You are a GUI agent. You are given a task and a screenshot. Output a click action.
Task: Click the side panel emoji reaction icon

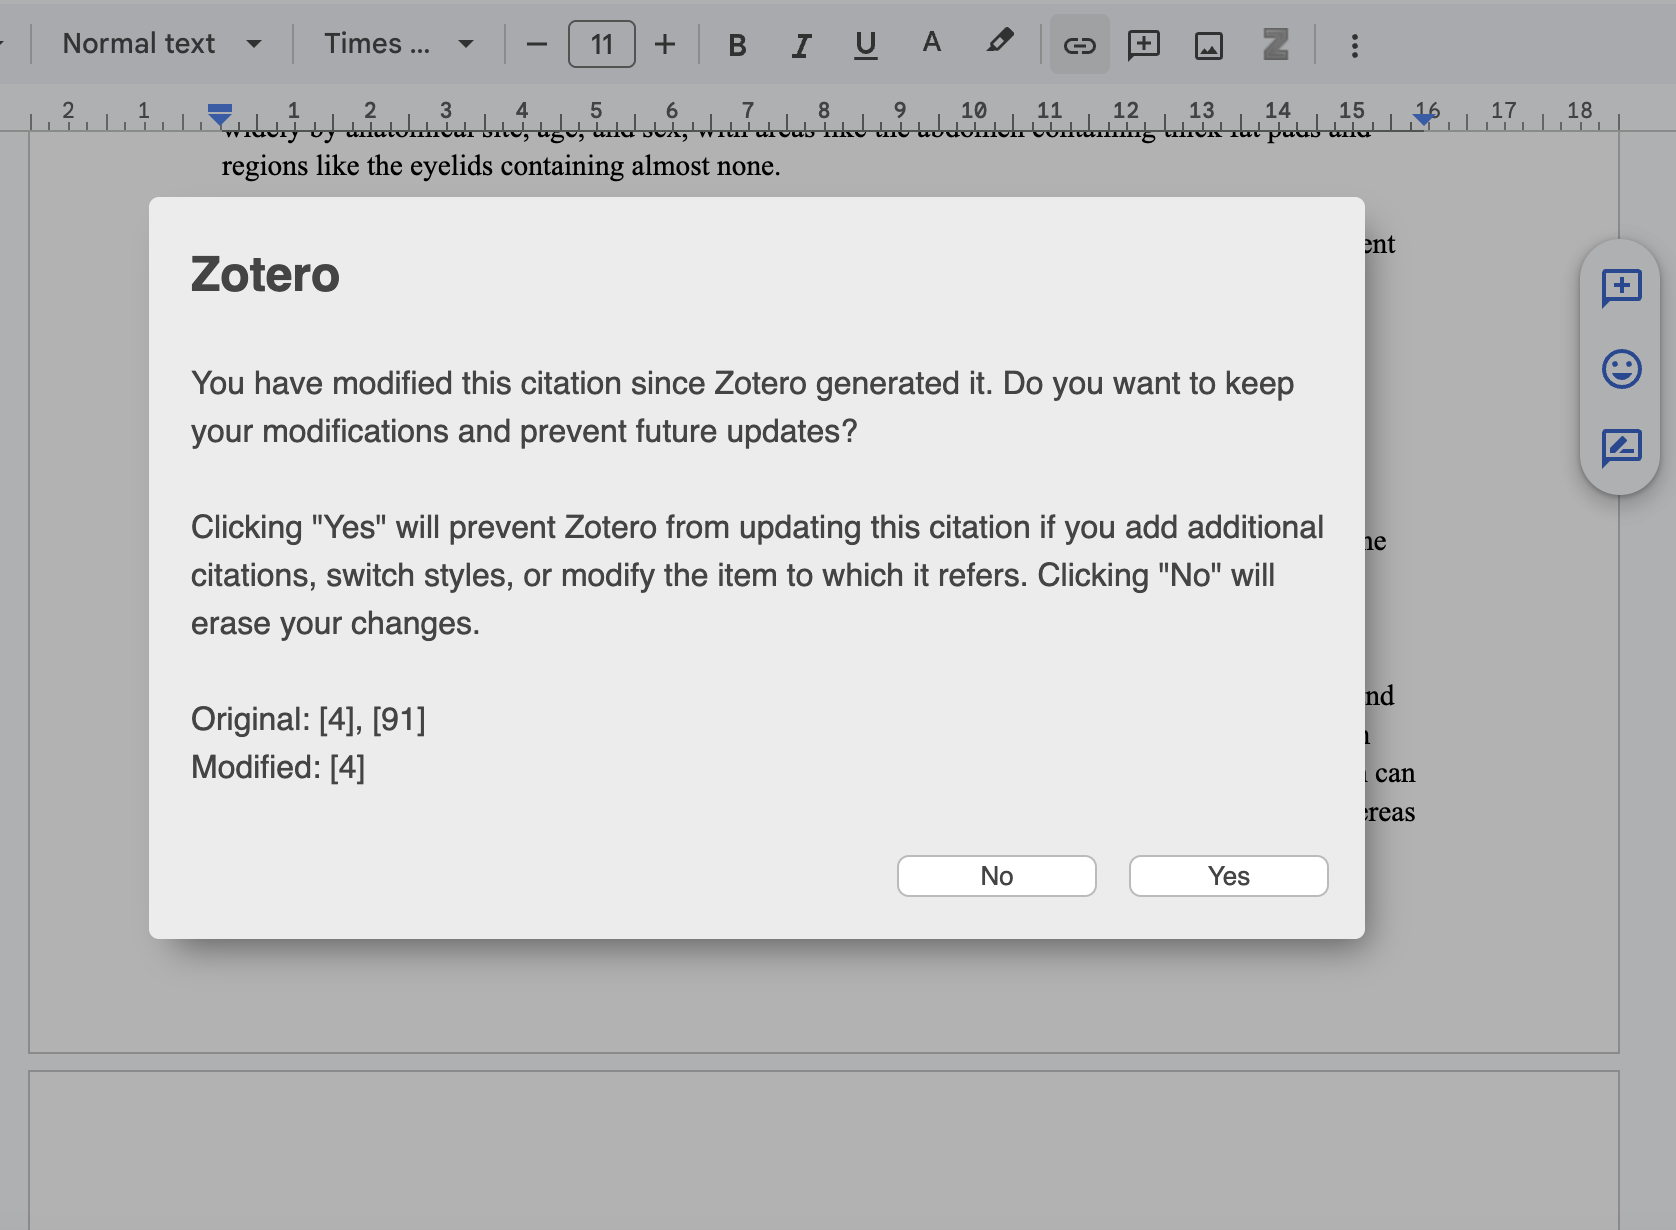coord(1621,369)
